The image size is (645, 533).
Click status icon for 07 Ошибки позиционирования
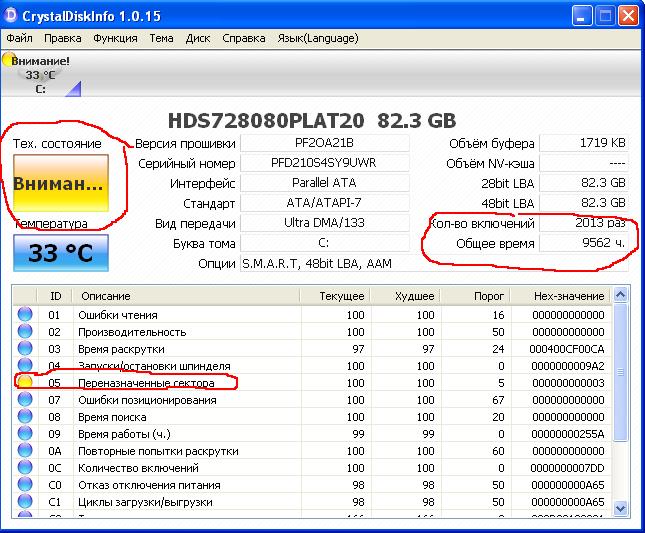click(25, 399)
